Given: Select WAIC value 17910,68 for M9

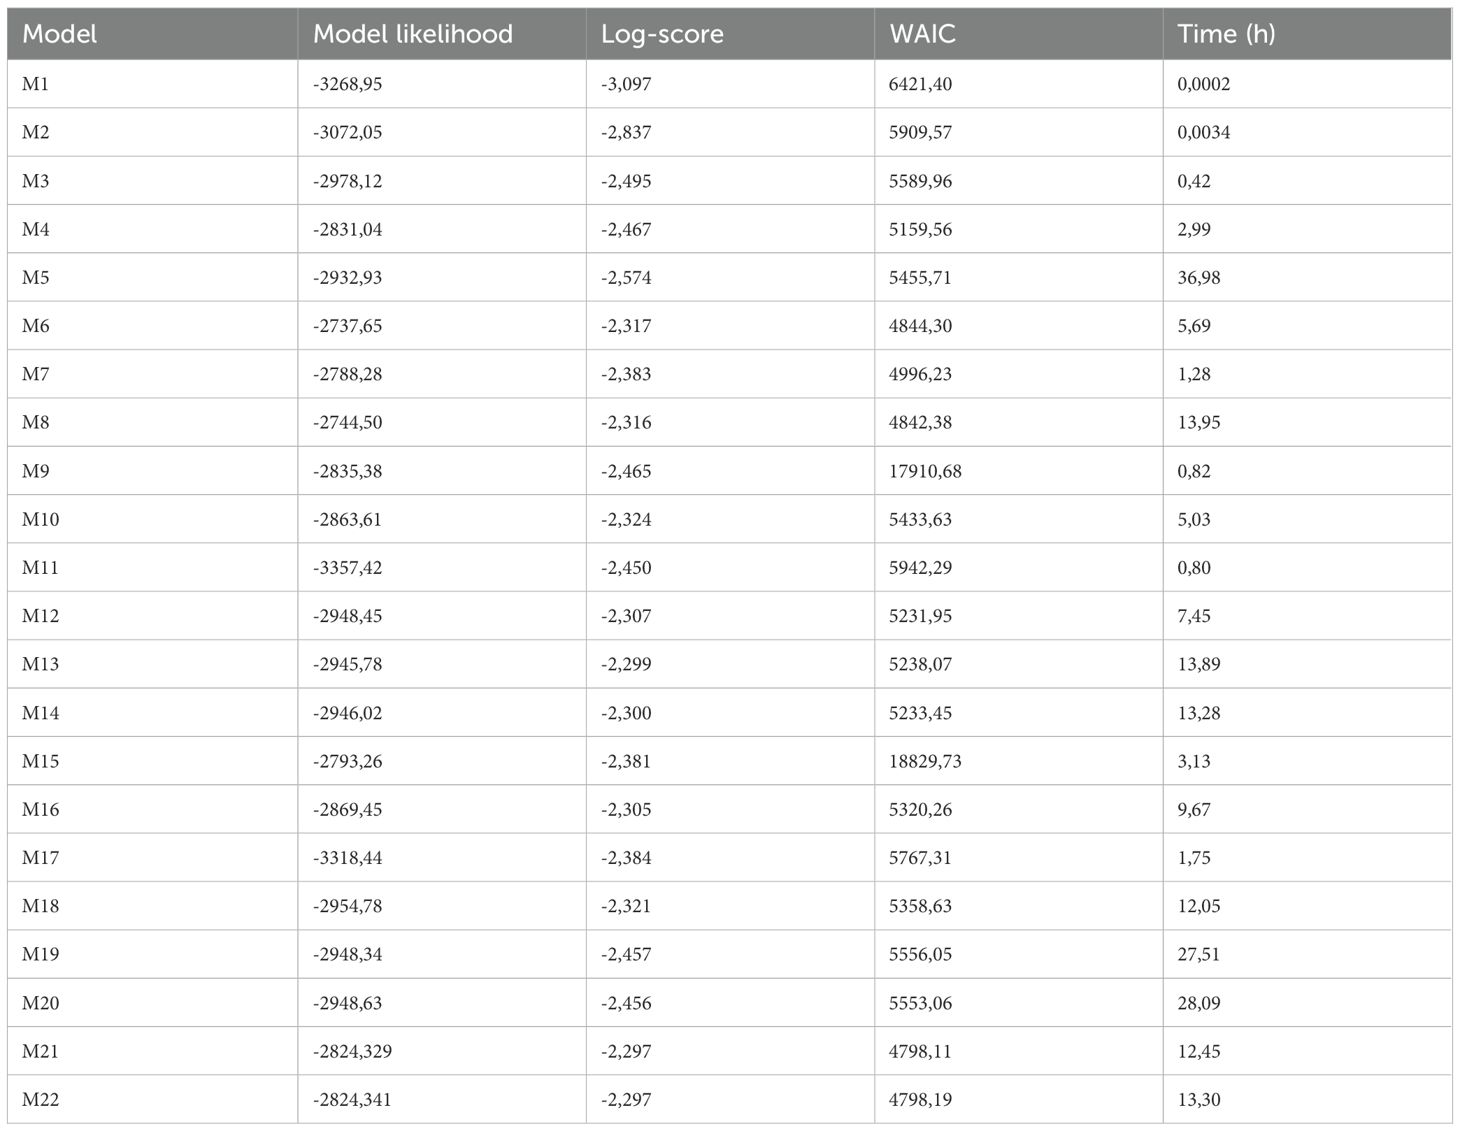Looking at the screenshot, I should click(925, 471).
